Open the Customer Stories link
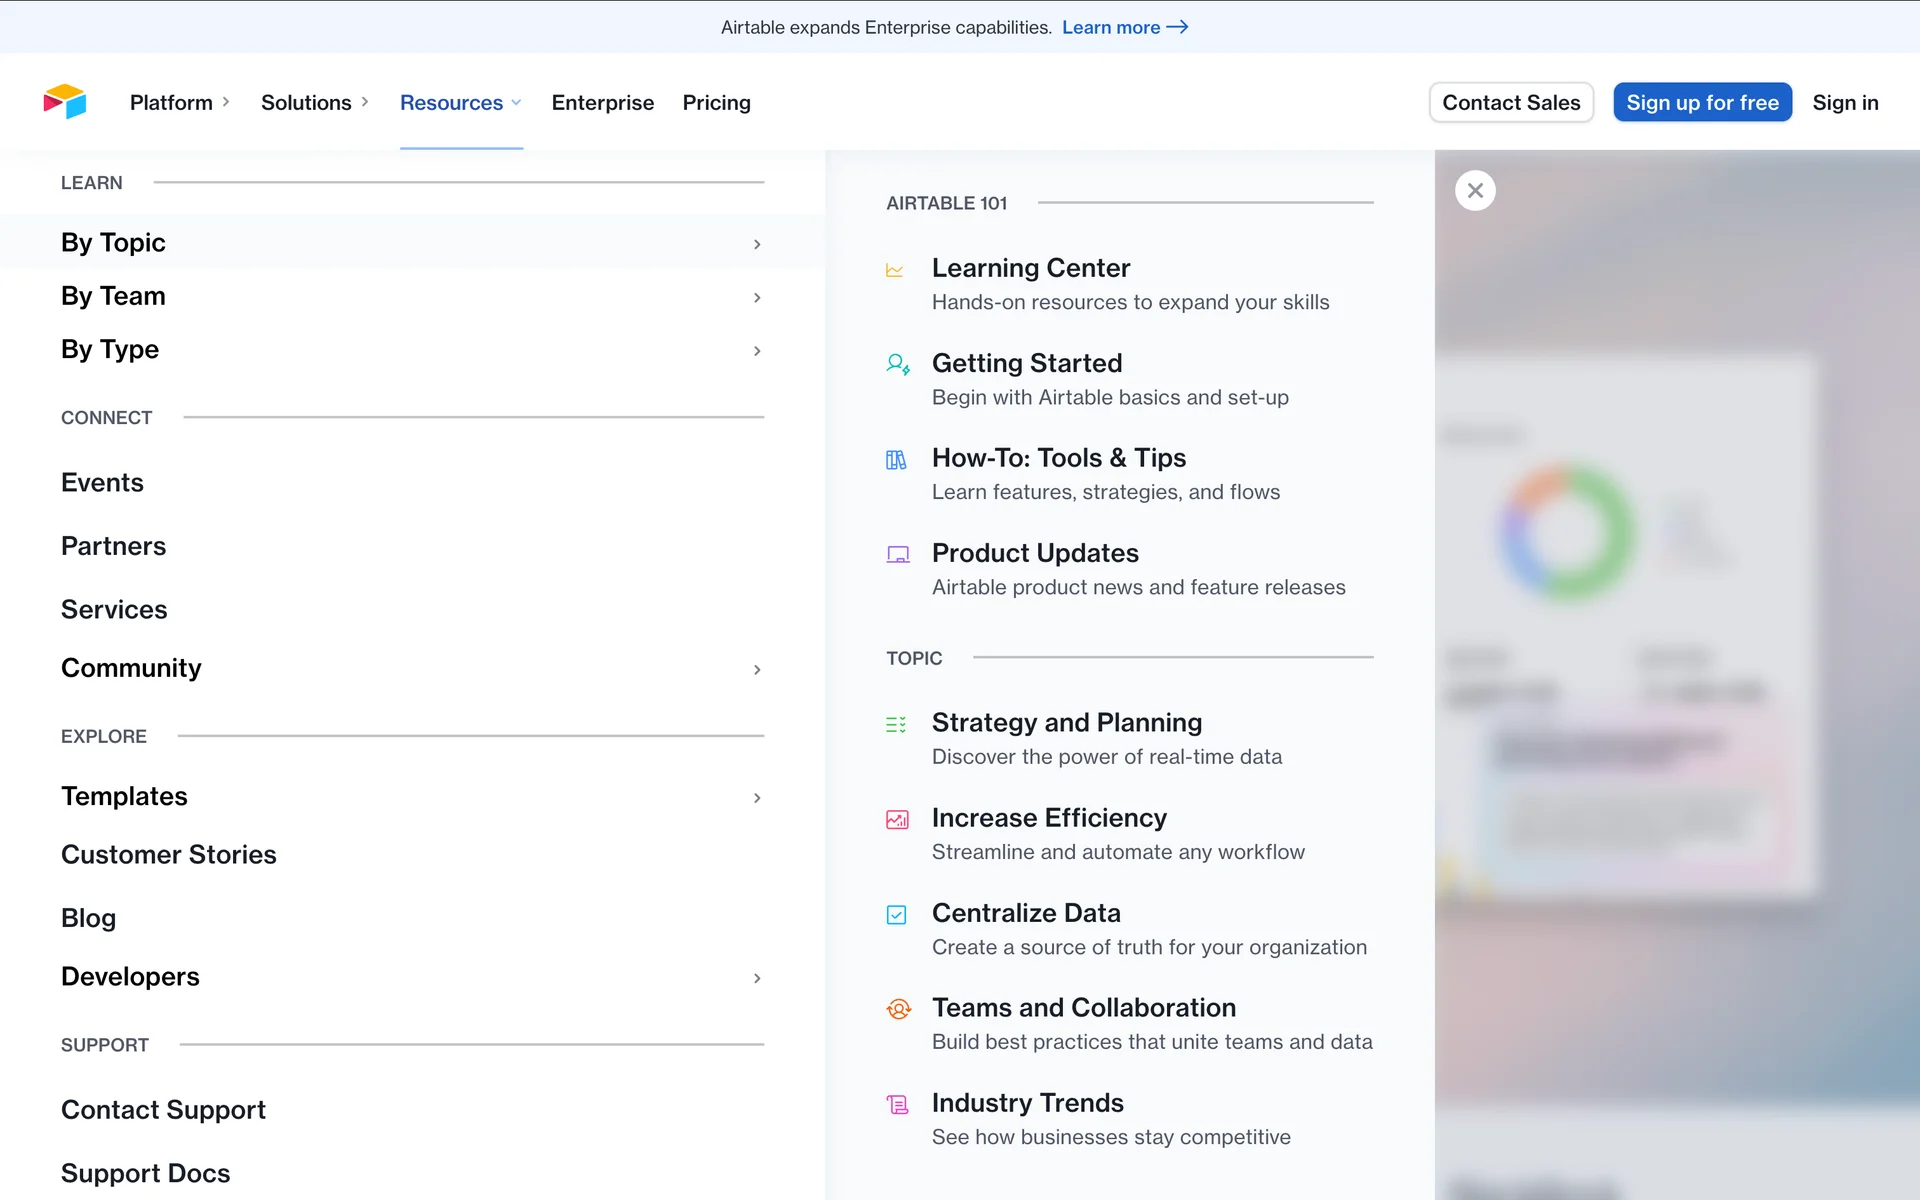The image size is (1920, 1200). [169, 855]
